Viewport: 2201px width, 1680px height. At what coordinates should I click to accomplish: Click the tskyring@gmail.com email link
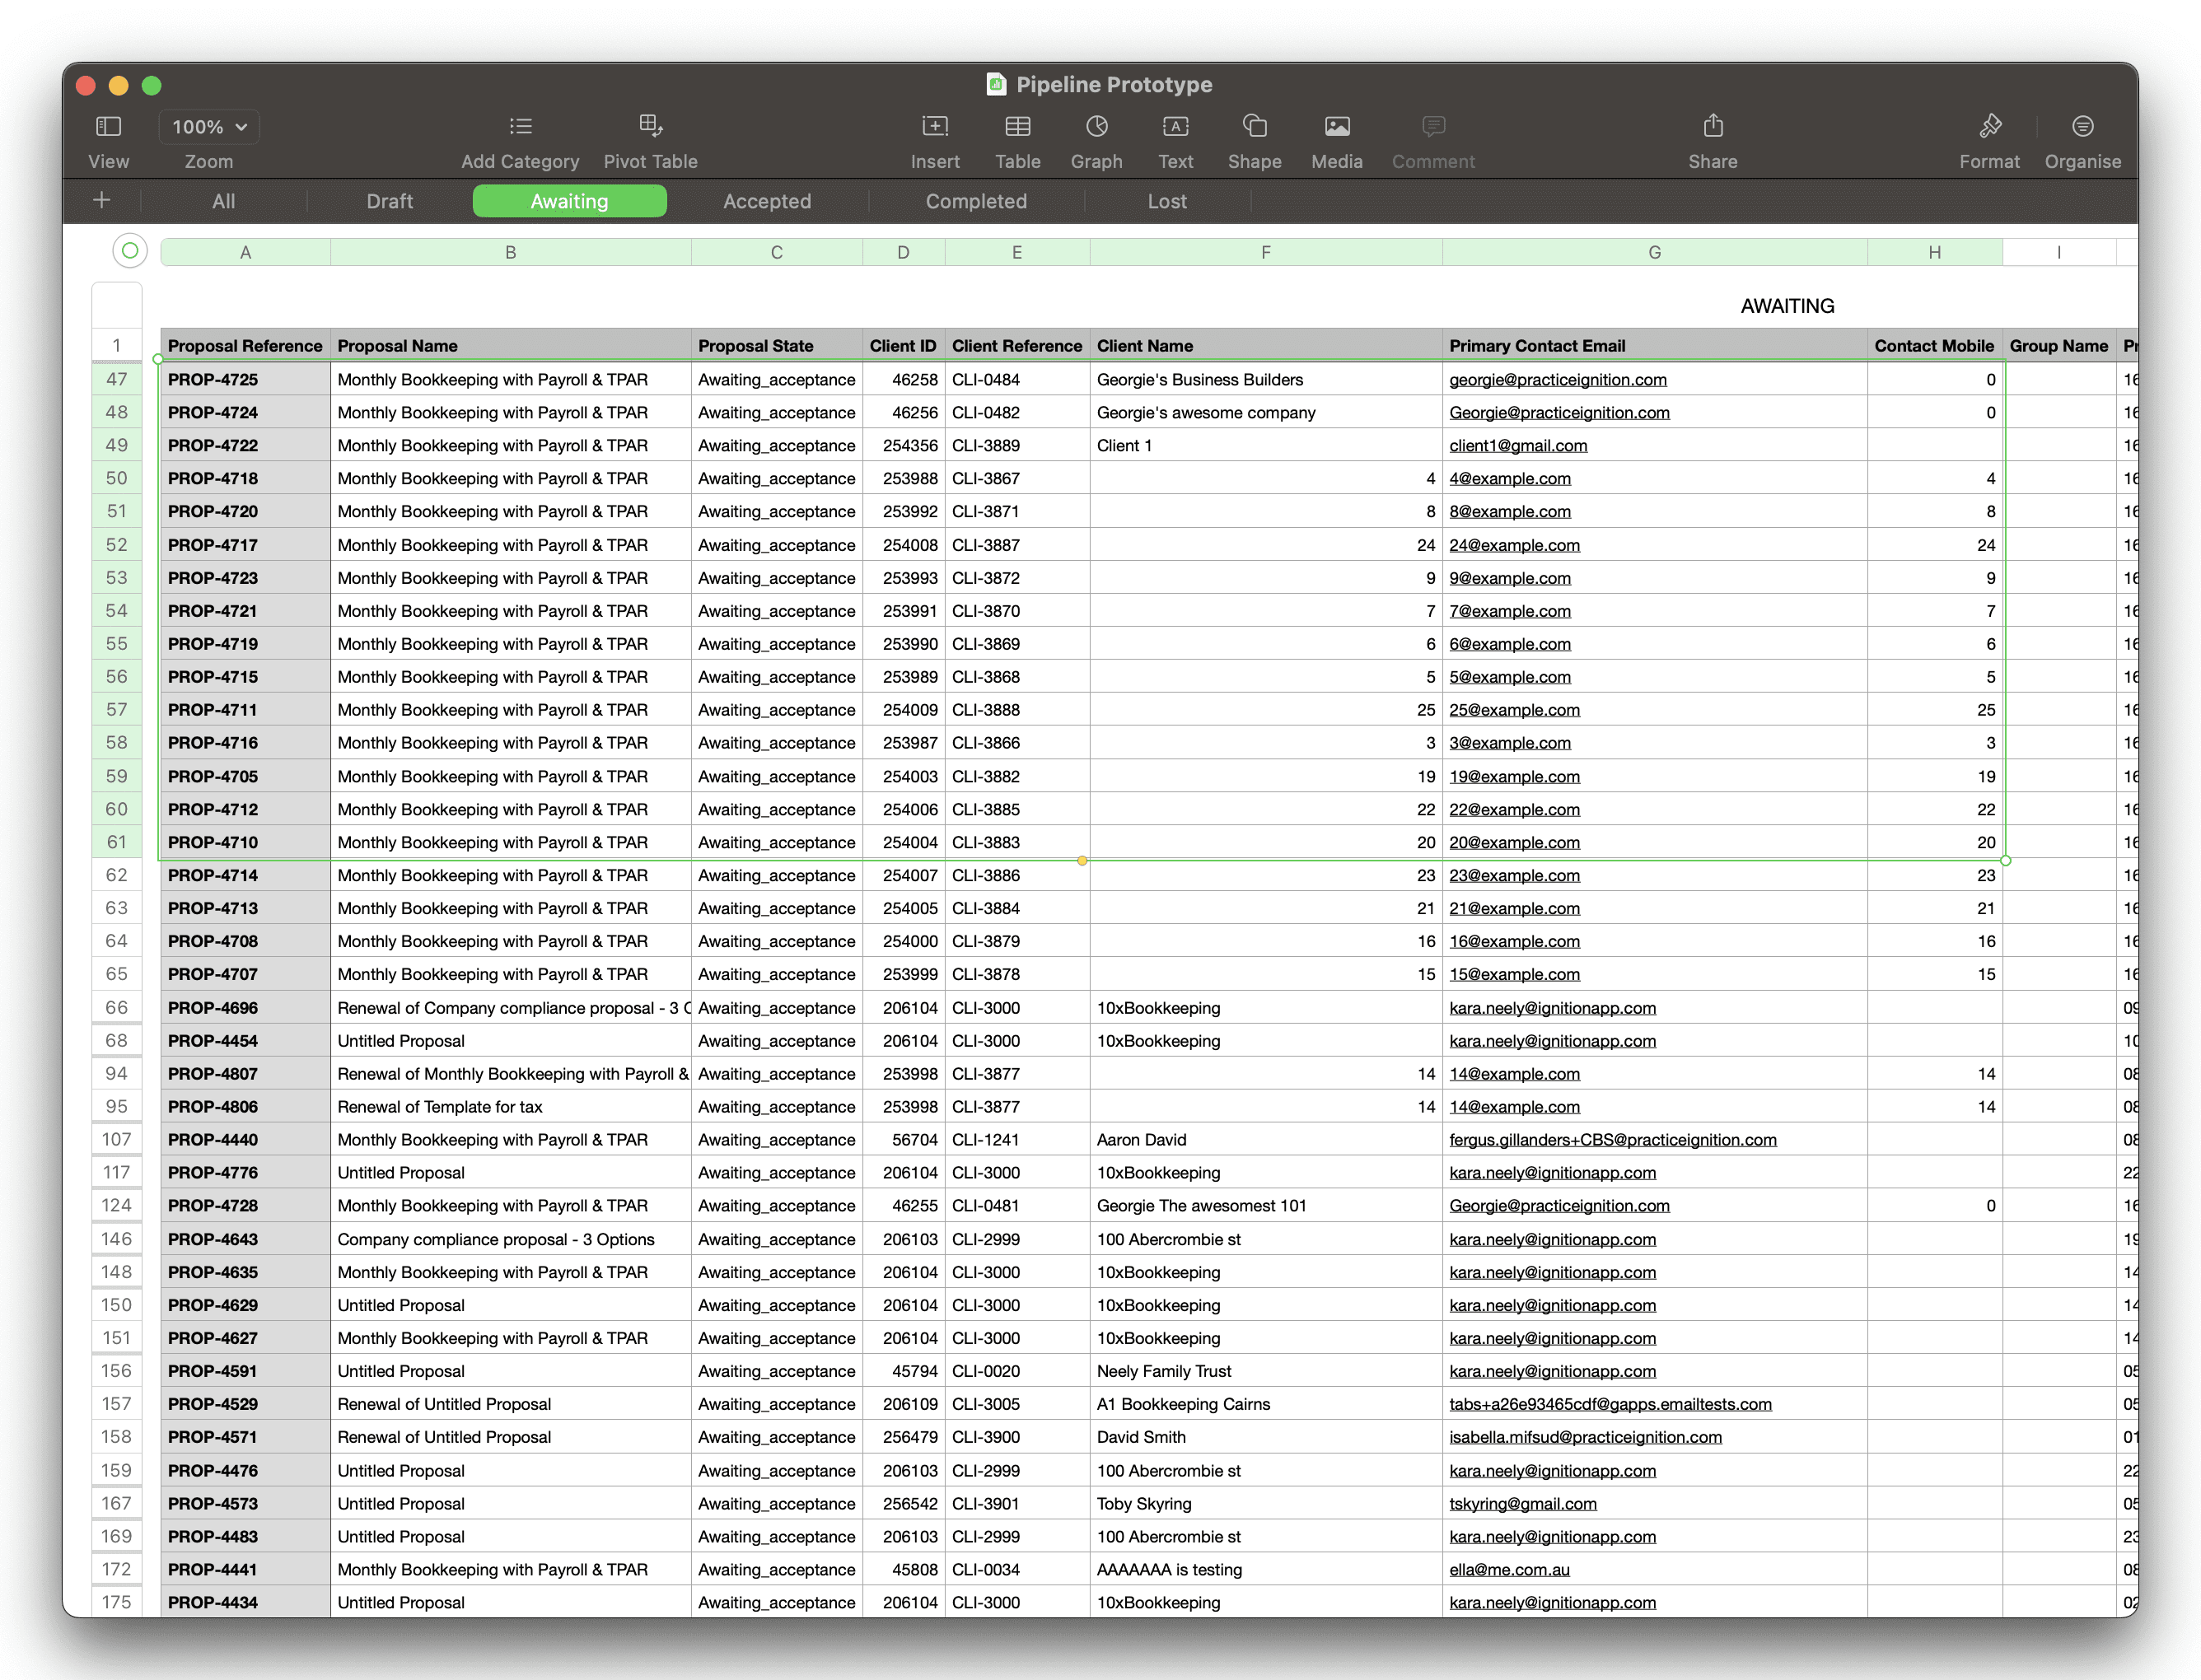[1522, 1504]
